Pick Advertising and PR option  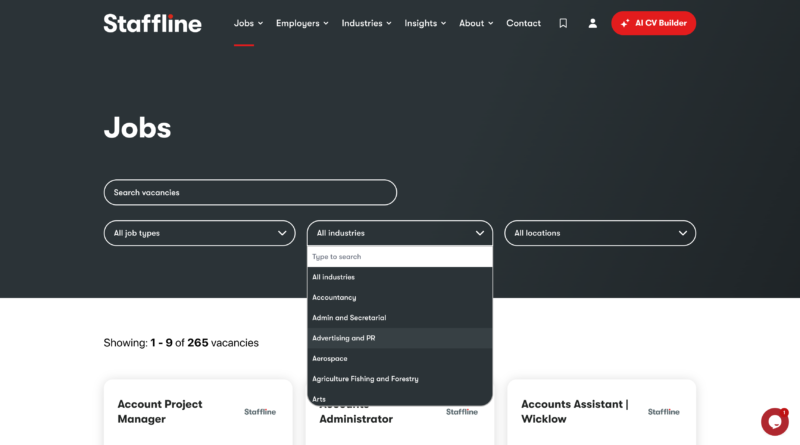coord(399,338)
